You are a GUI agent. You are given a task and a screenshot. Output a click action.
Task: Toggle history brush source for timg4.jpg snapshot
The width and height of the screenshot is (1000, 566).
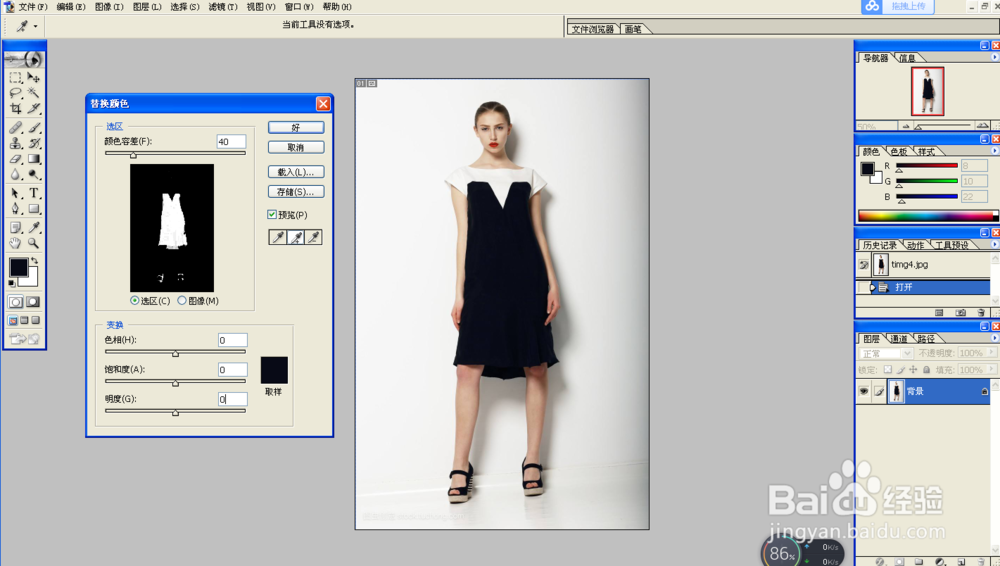click(864, 264)
